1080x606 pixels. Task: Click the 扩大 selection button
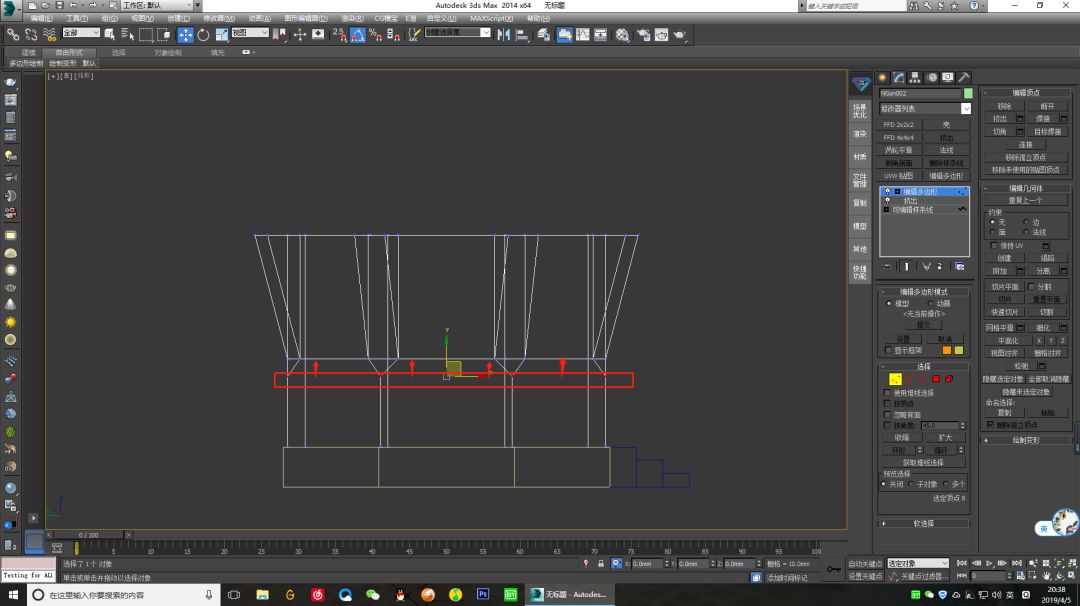[x=945, y=437]
